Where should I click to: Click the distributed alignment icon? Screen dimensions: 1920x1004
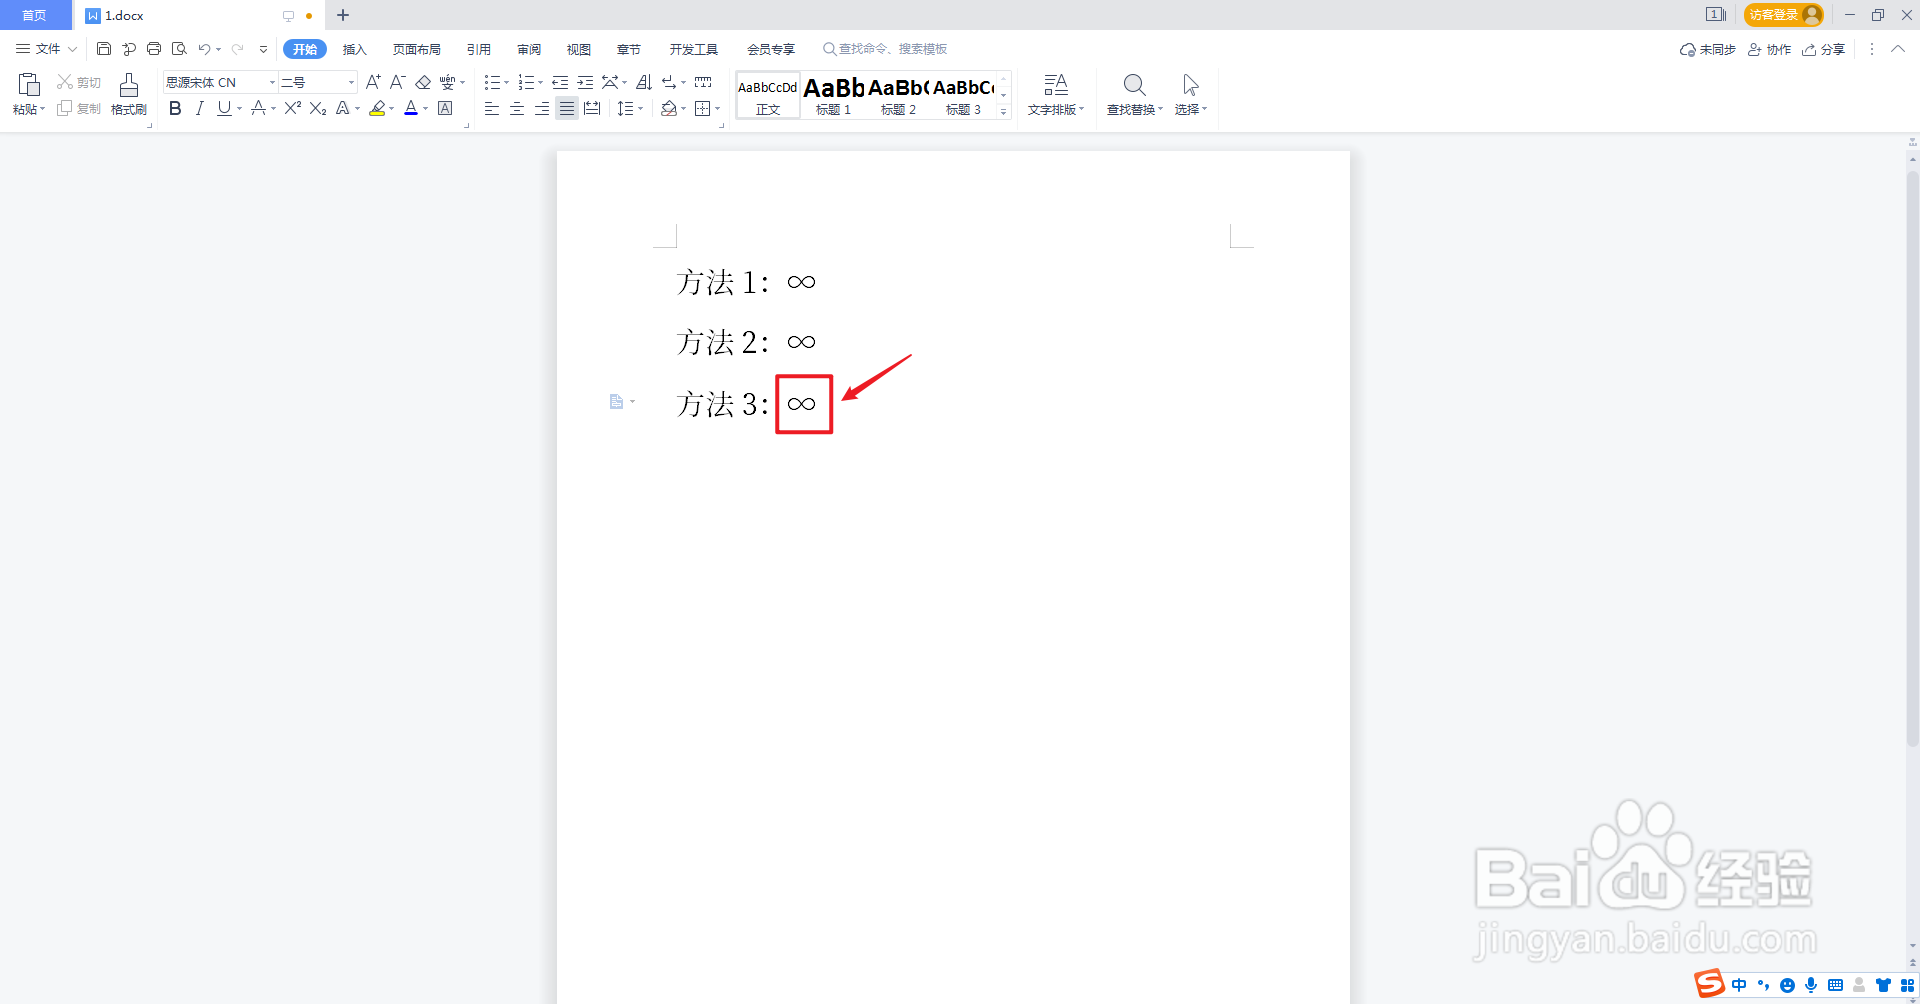(592, 108)
